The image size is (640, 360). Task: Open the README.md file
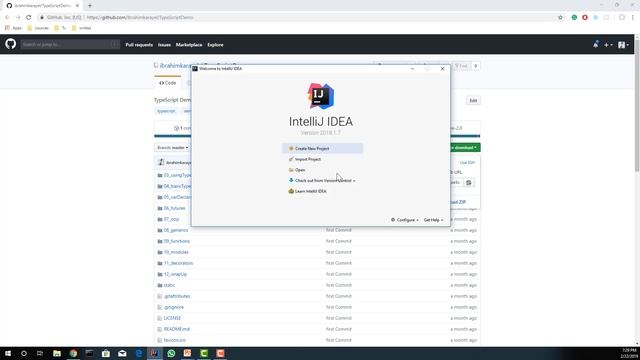point(177,329)
